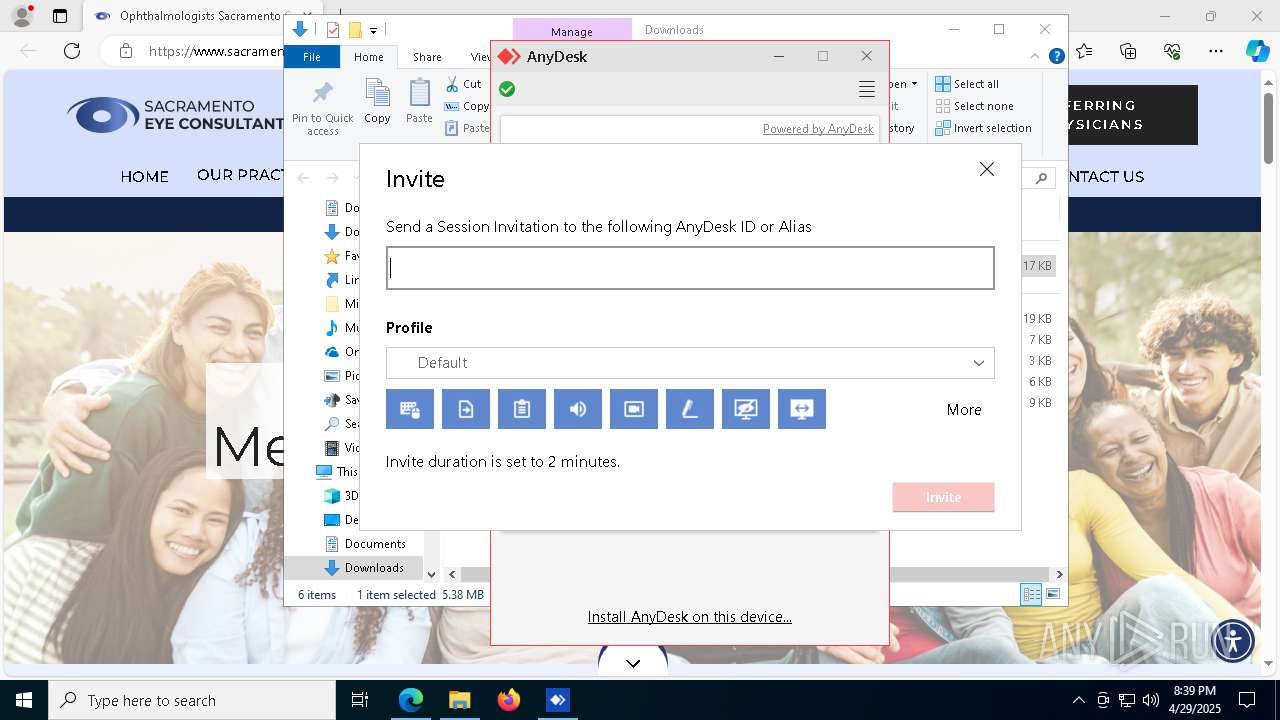Image resolution: width=1280 pixels, height=720 pixels.
Task: Click Explorer search magnifier icon
Action: 1041,178
